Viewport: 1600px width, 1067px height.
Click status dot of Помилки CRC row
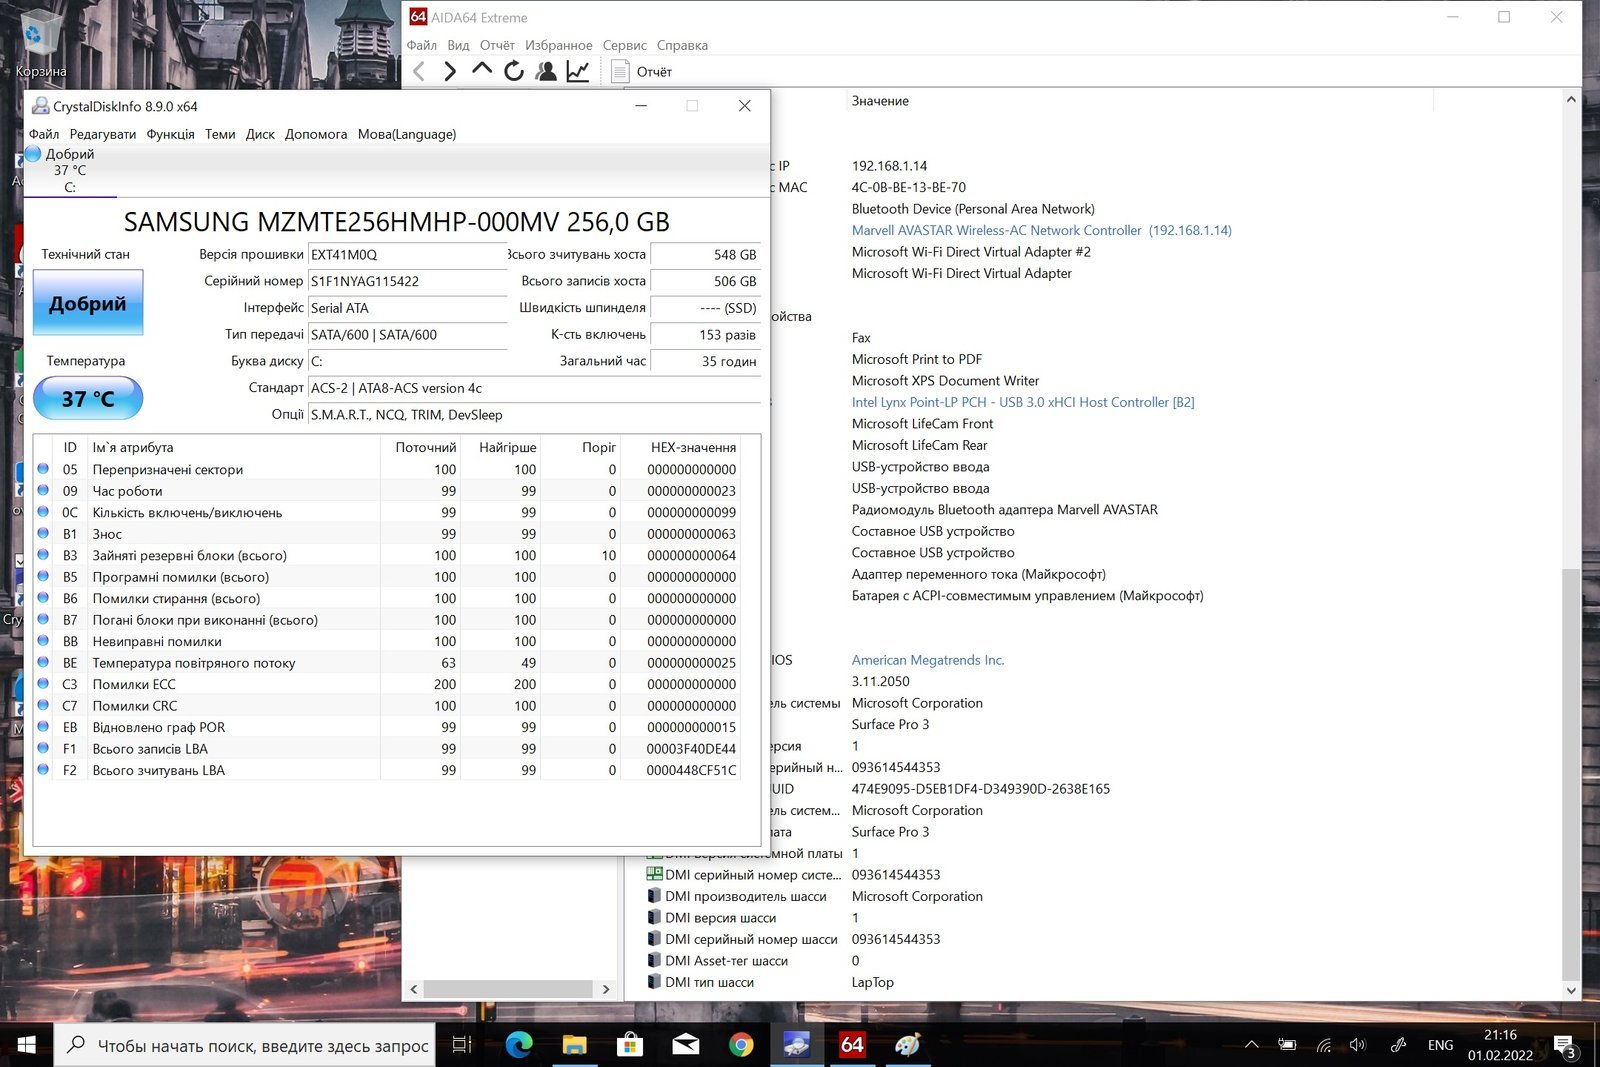point(43,705)
